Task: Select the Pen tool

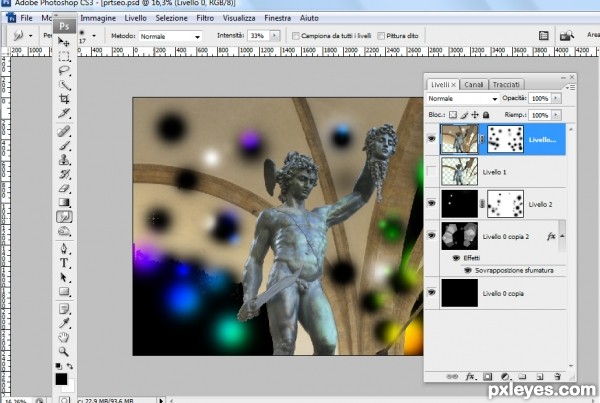Action: tap(64, 249)
